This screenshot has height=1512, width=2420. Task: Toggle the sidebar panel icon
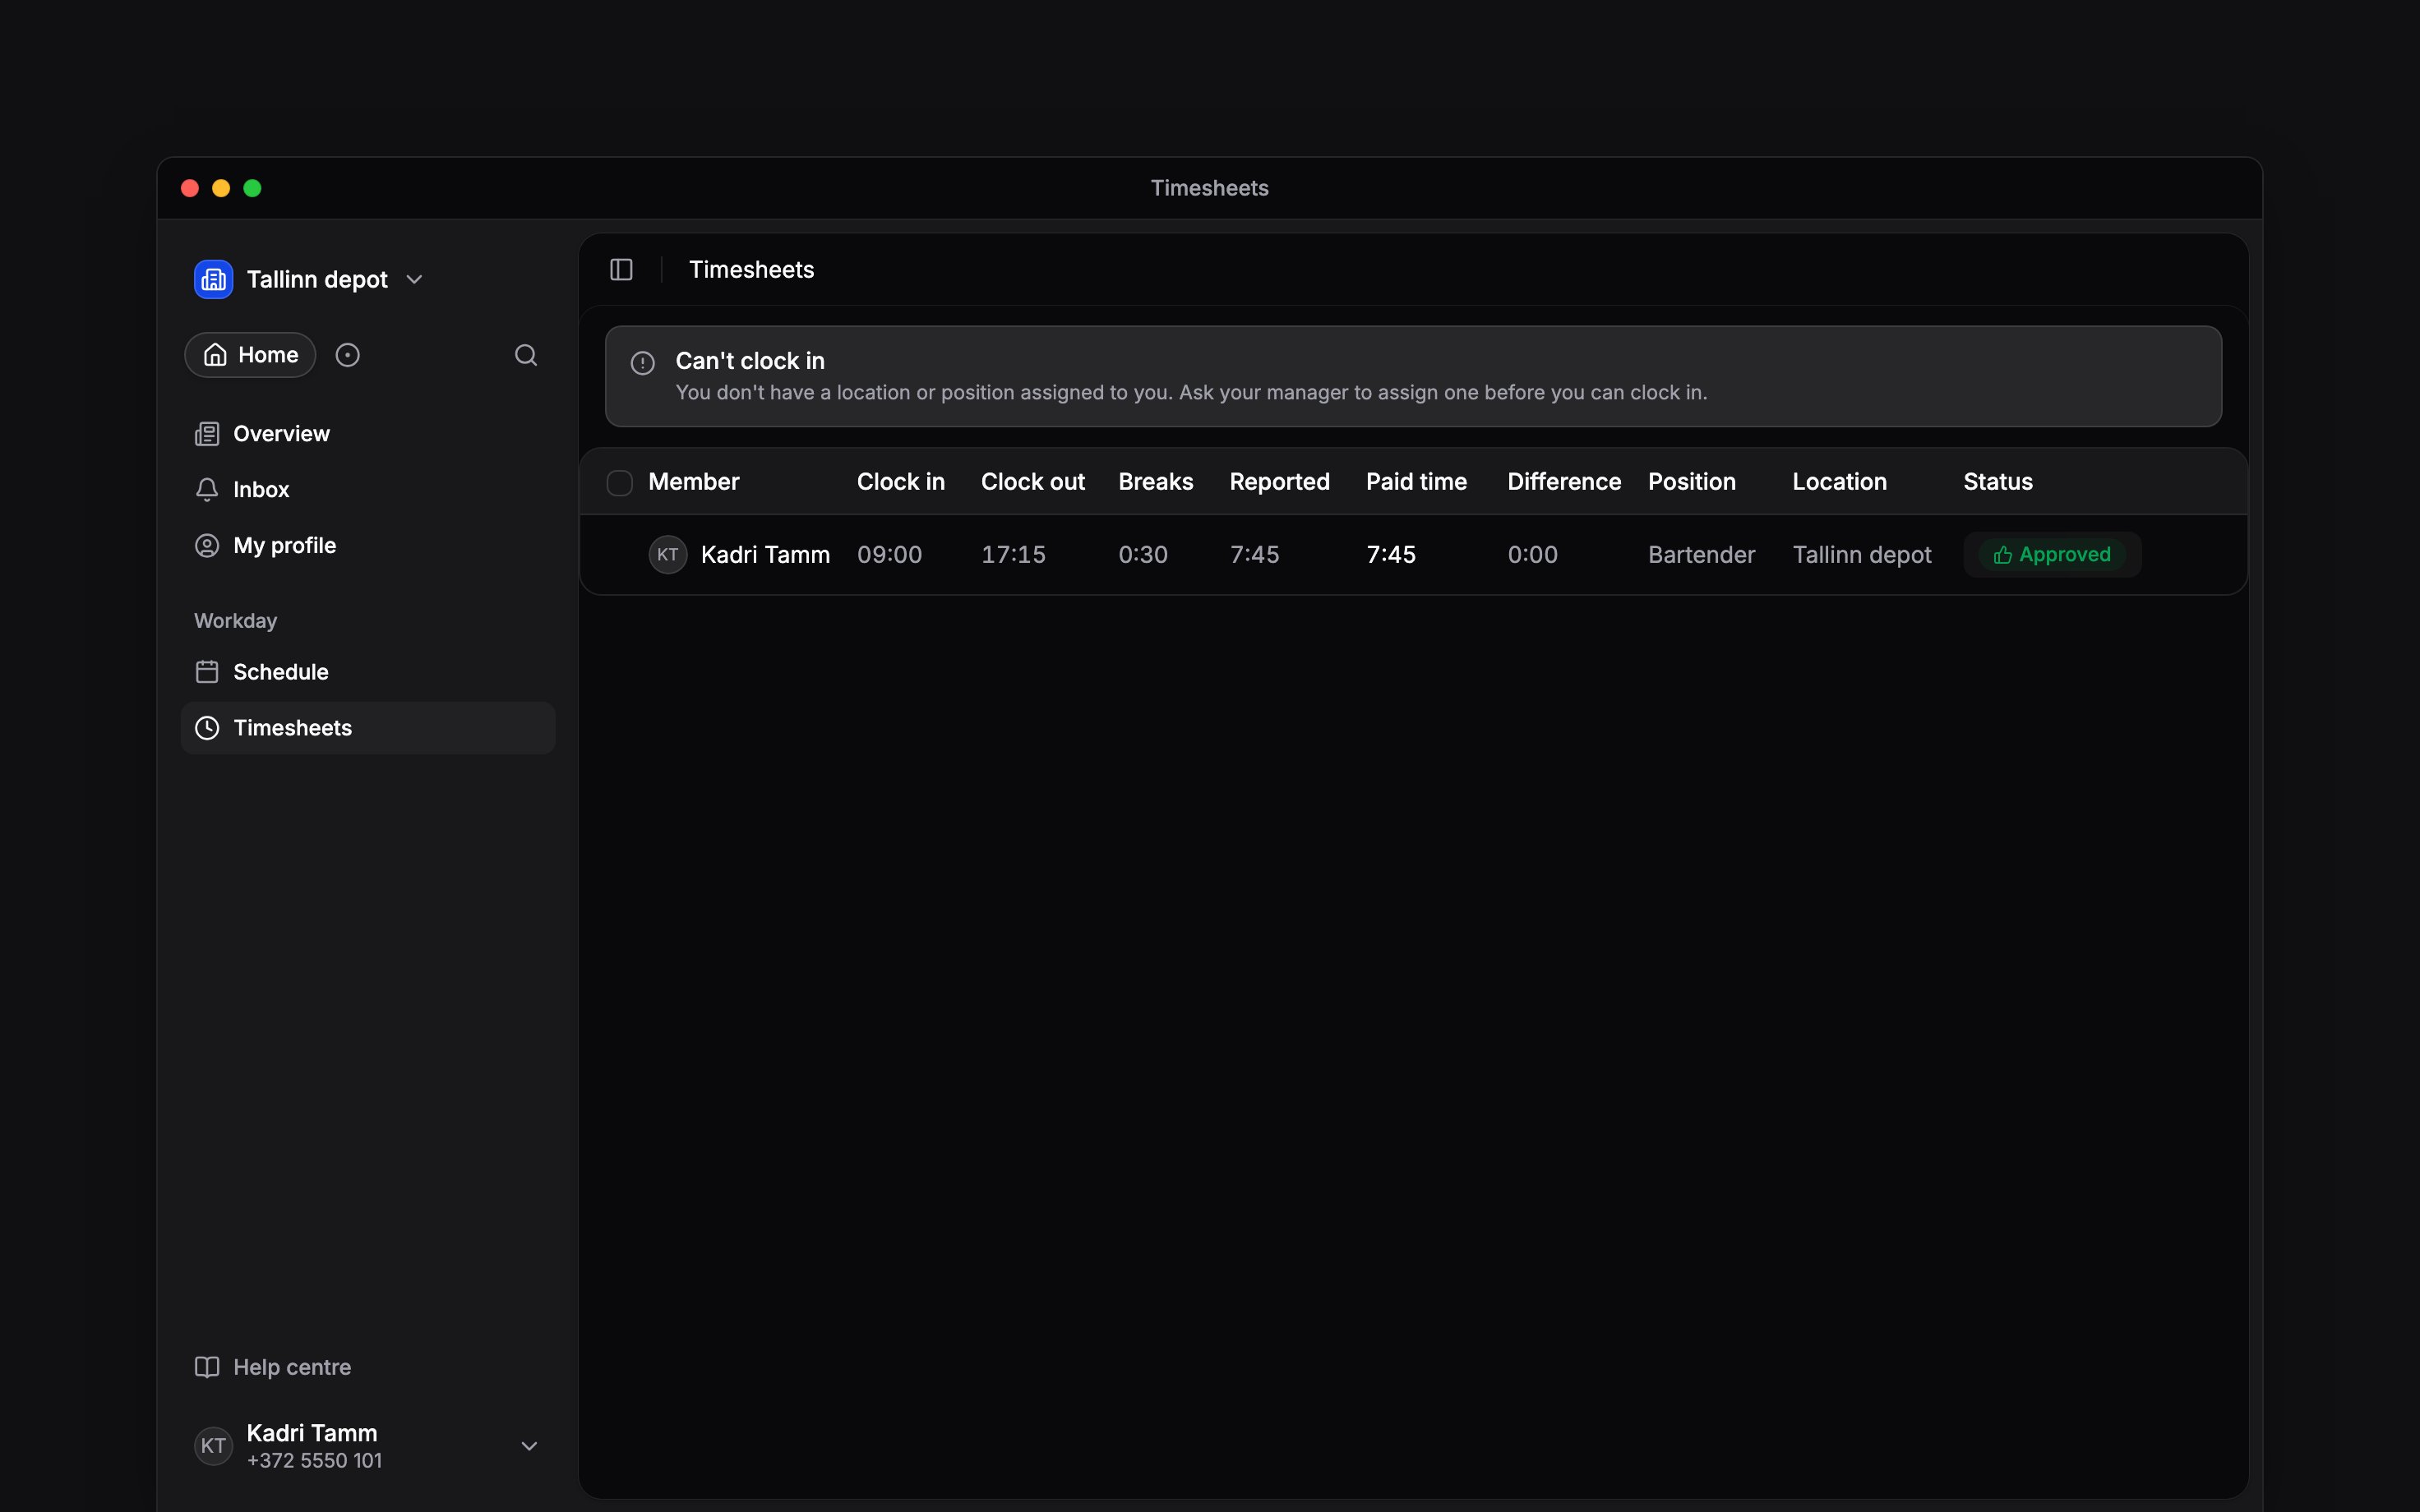[x=621, y=270]
